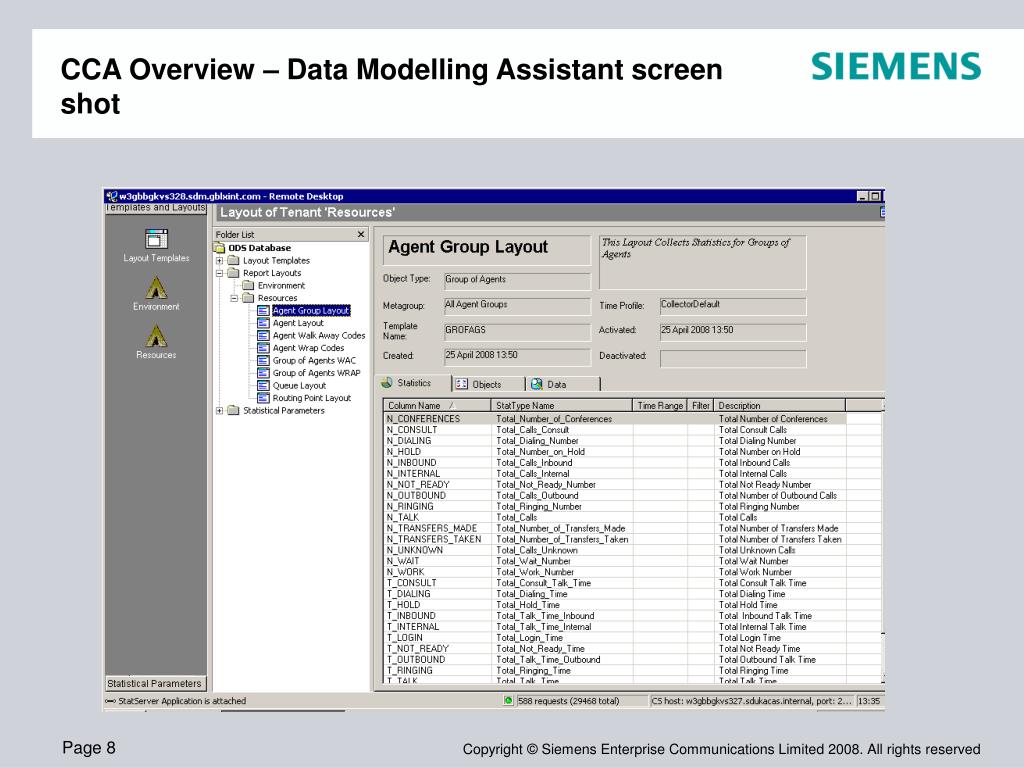Collapse the Resources tree folder
Screen dimensions: 1024x768
tap(234, 298)
